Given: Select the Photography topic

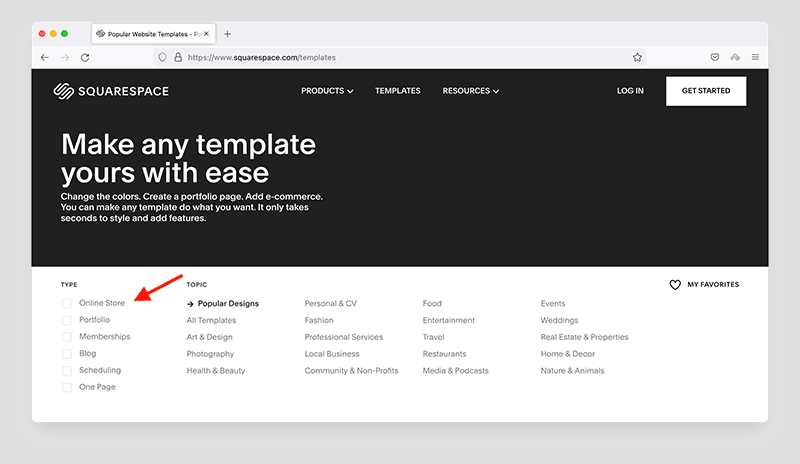Looking at the screenshot, I should pos(210,354).
